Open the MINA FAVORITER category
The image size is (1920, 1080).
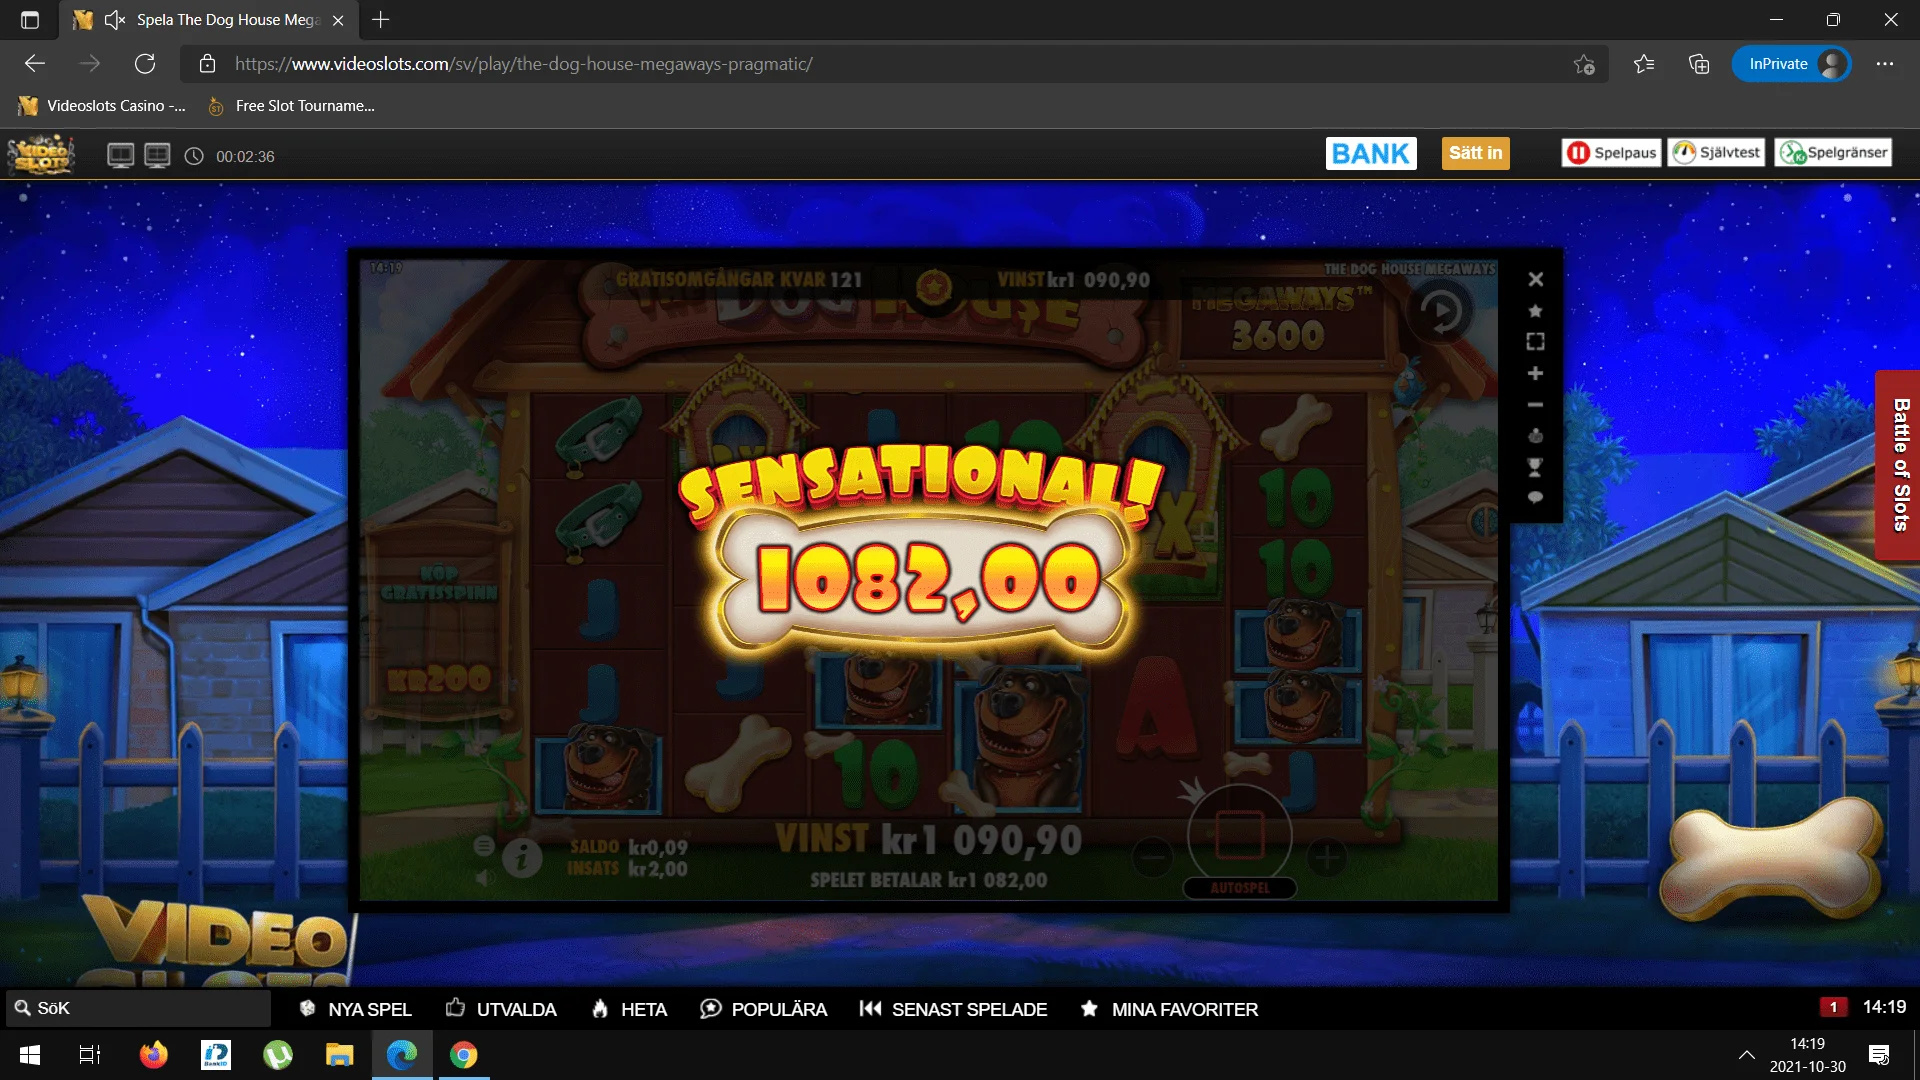pos(1169,1009)
